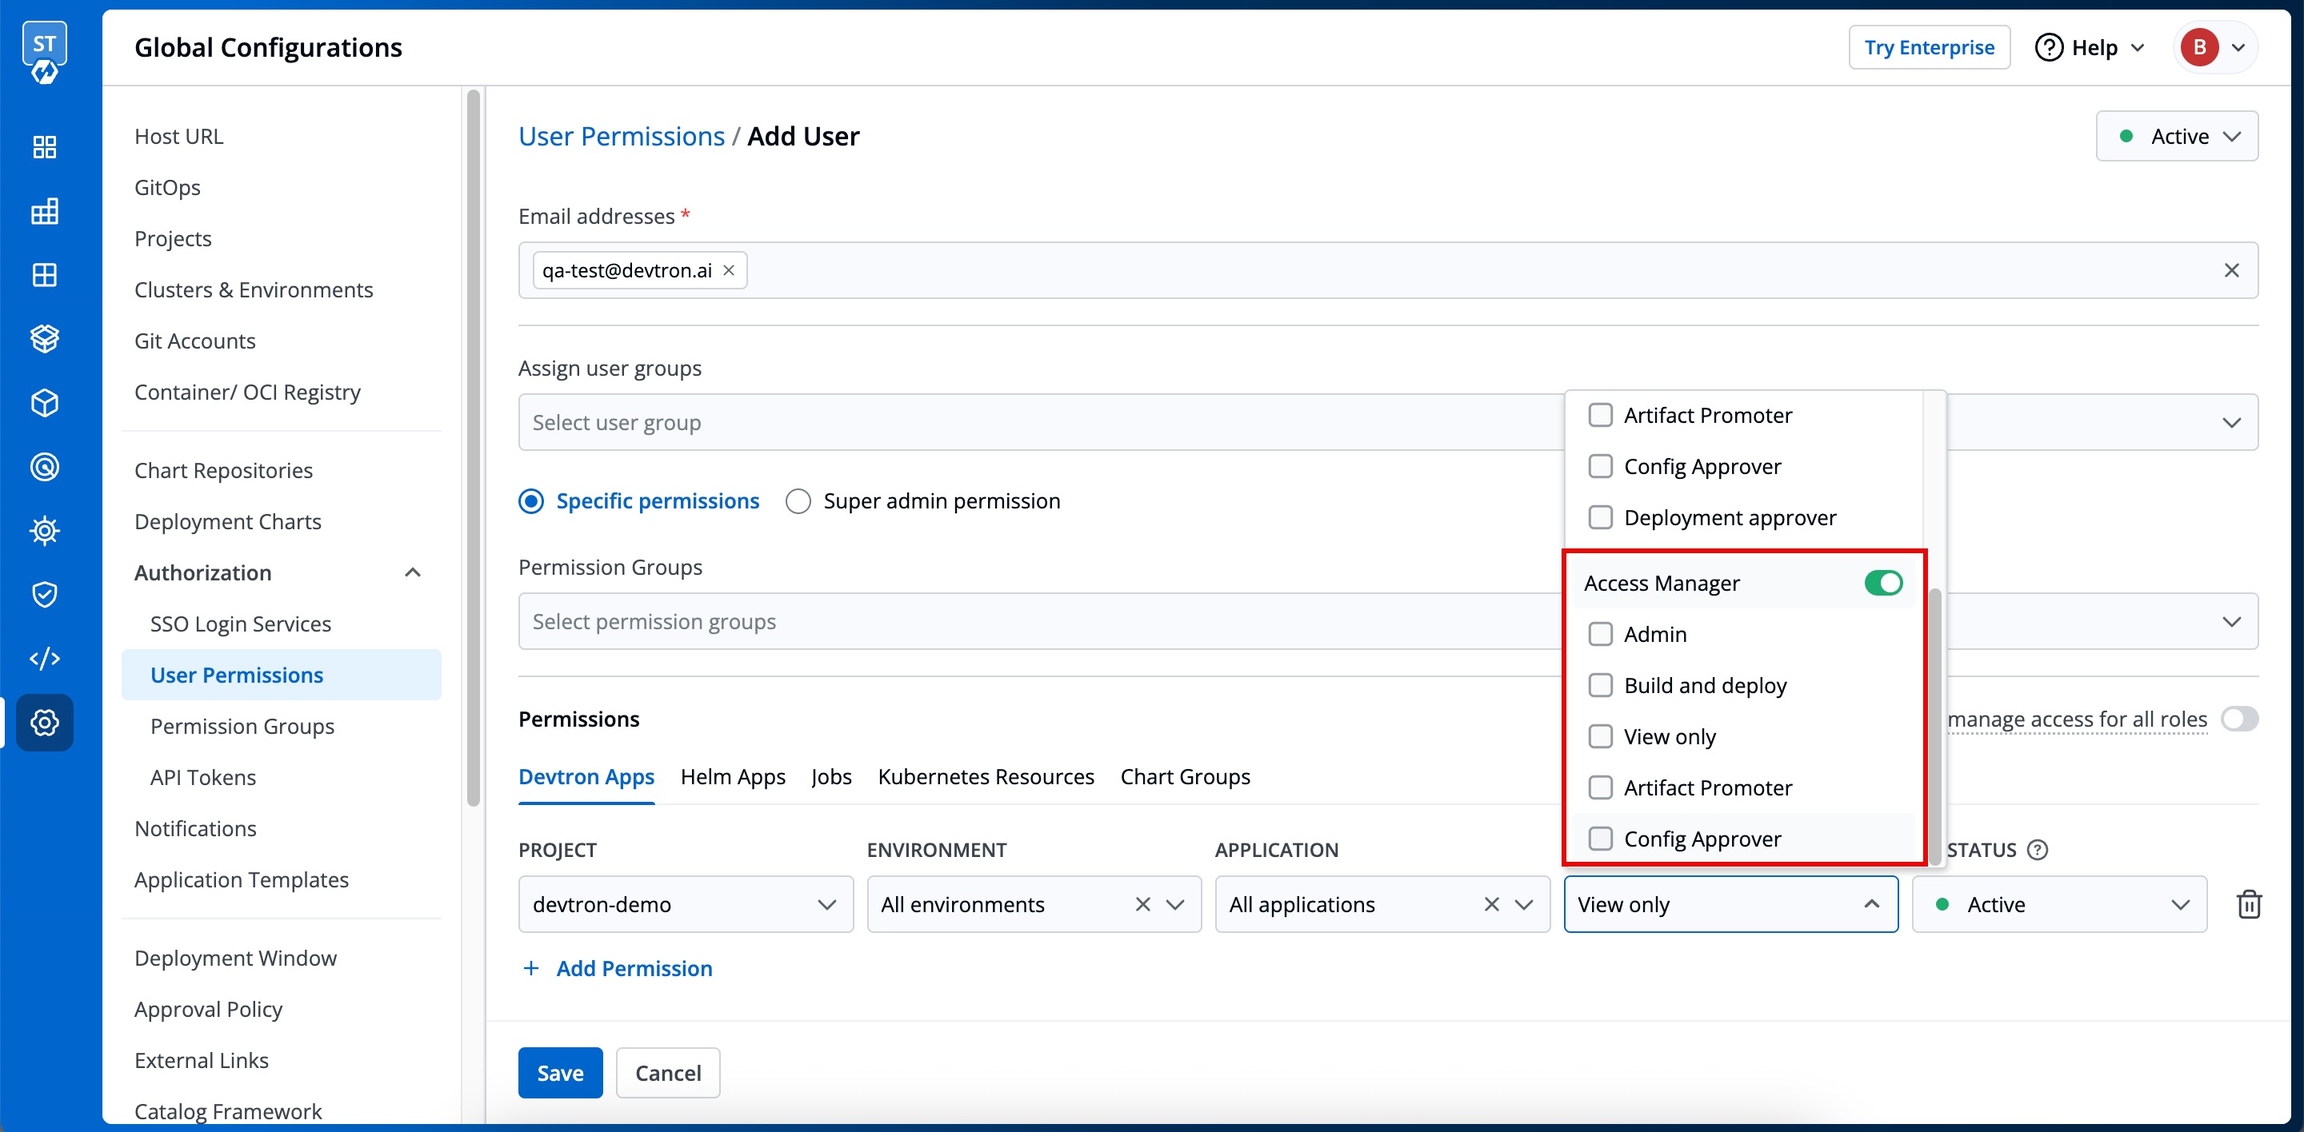Clear All environments selection
The width and height of the screenshot is (2304, 1132).
1142,904
